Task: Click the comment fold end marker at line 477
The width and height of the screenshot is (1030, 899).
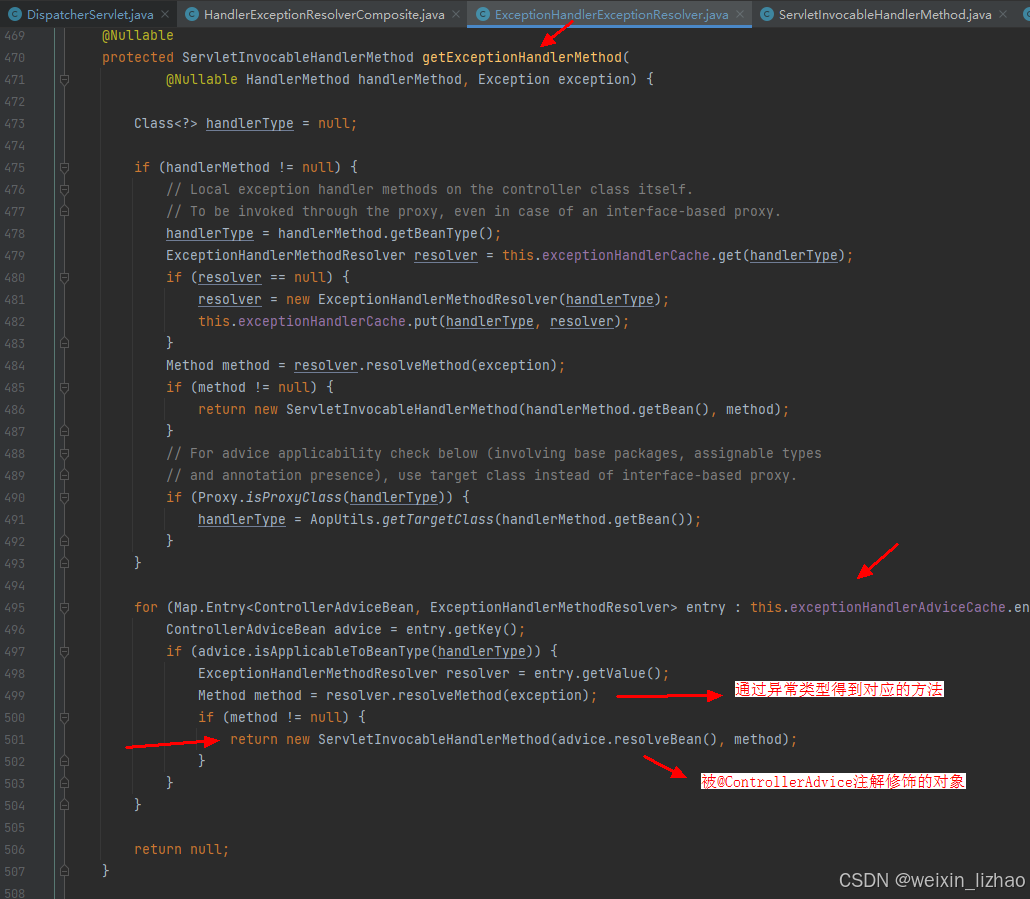Action: (64, 211)
